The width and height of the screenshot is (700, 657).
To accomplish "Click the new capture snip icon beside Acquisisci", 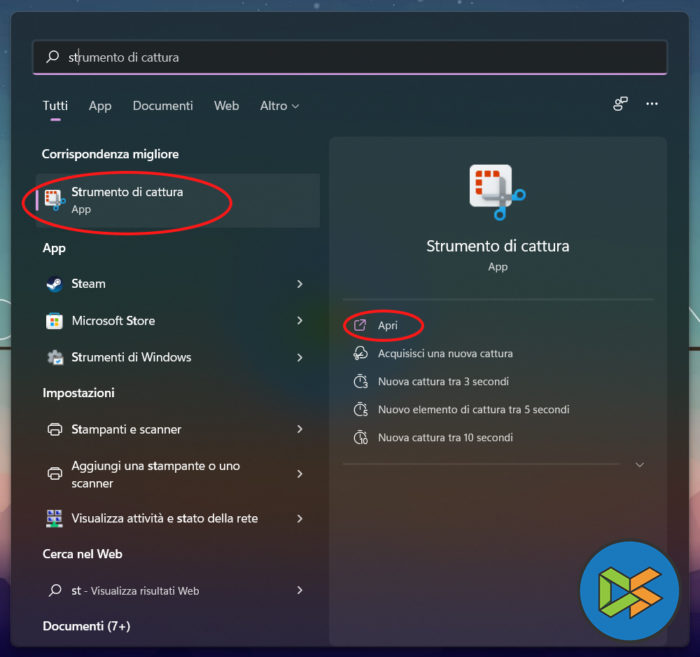I will tap(361, 353).
